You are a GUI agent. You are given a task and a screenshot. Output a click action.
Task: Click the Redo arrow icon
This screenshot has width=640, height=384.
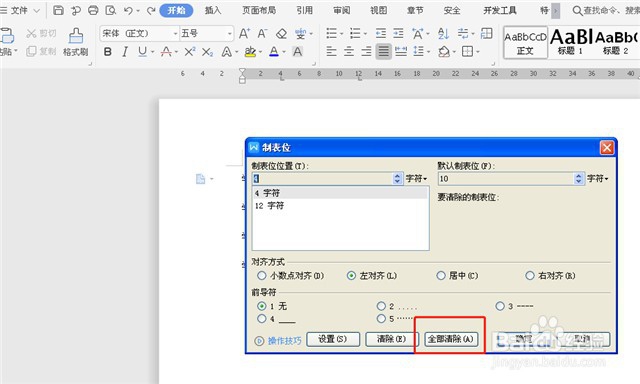click(151, 11)
